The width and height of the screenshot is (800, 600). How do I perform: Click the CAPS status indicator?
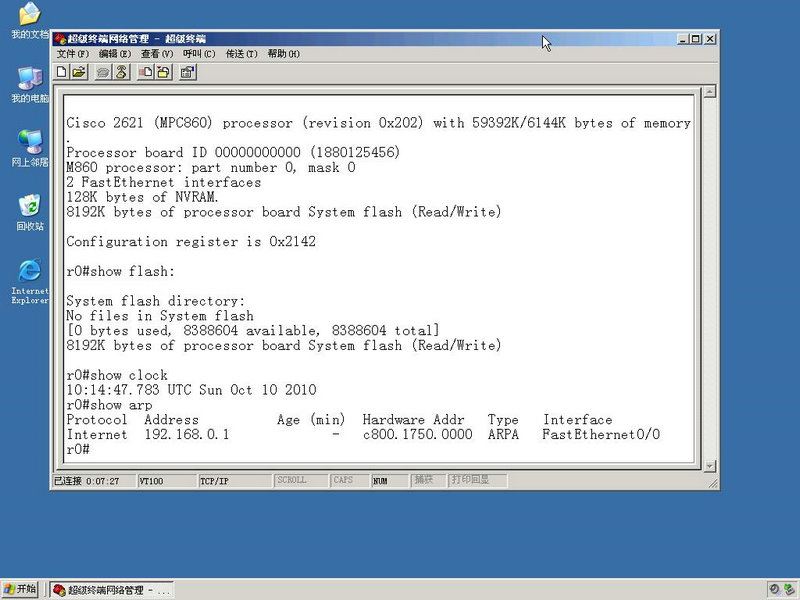349,480
